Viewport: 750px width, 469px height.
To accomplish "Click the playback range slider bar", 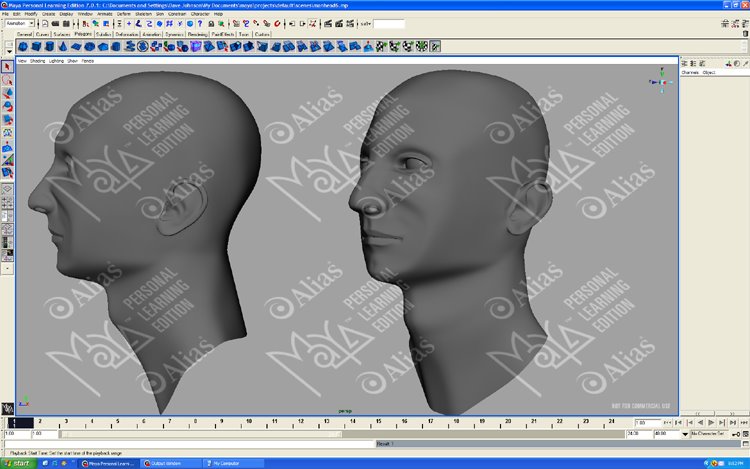I will tap(201, 434).
